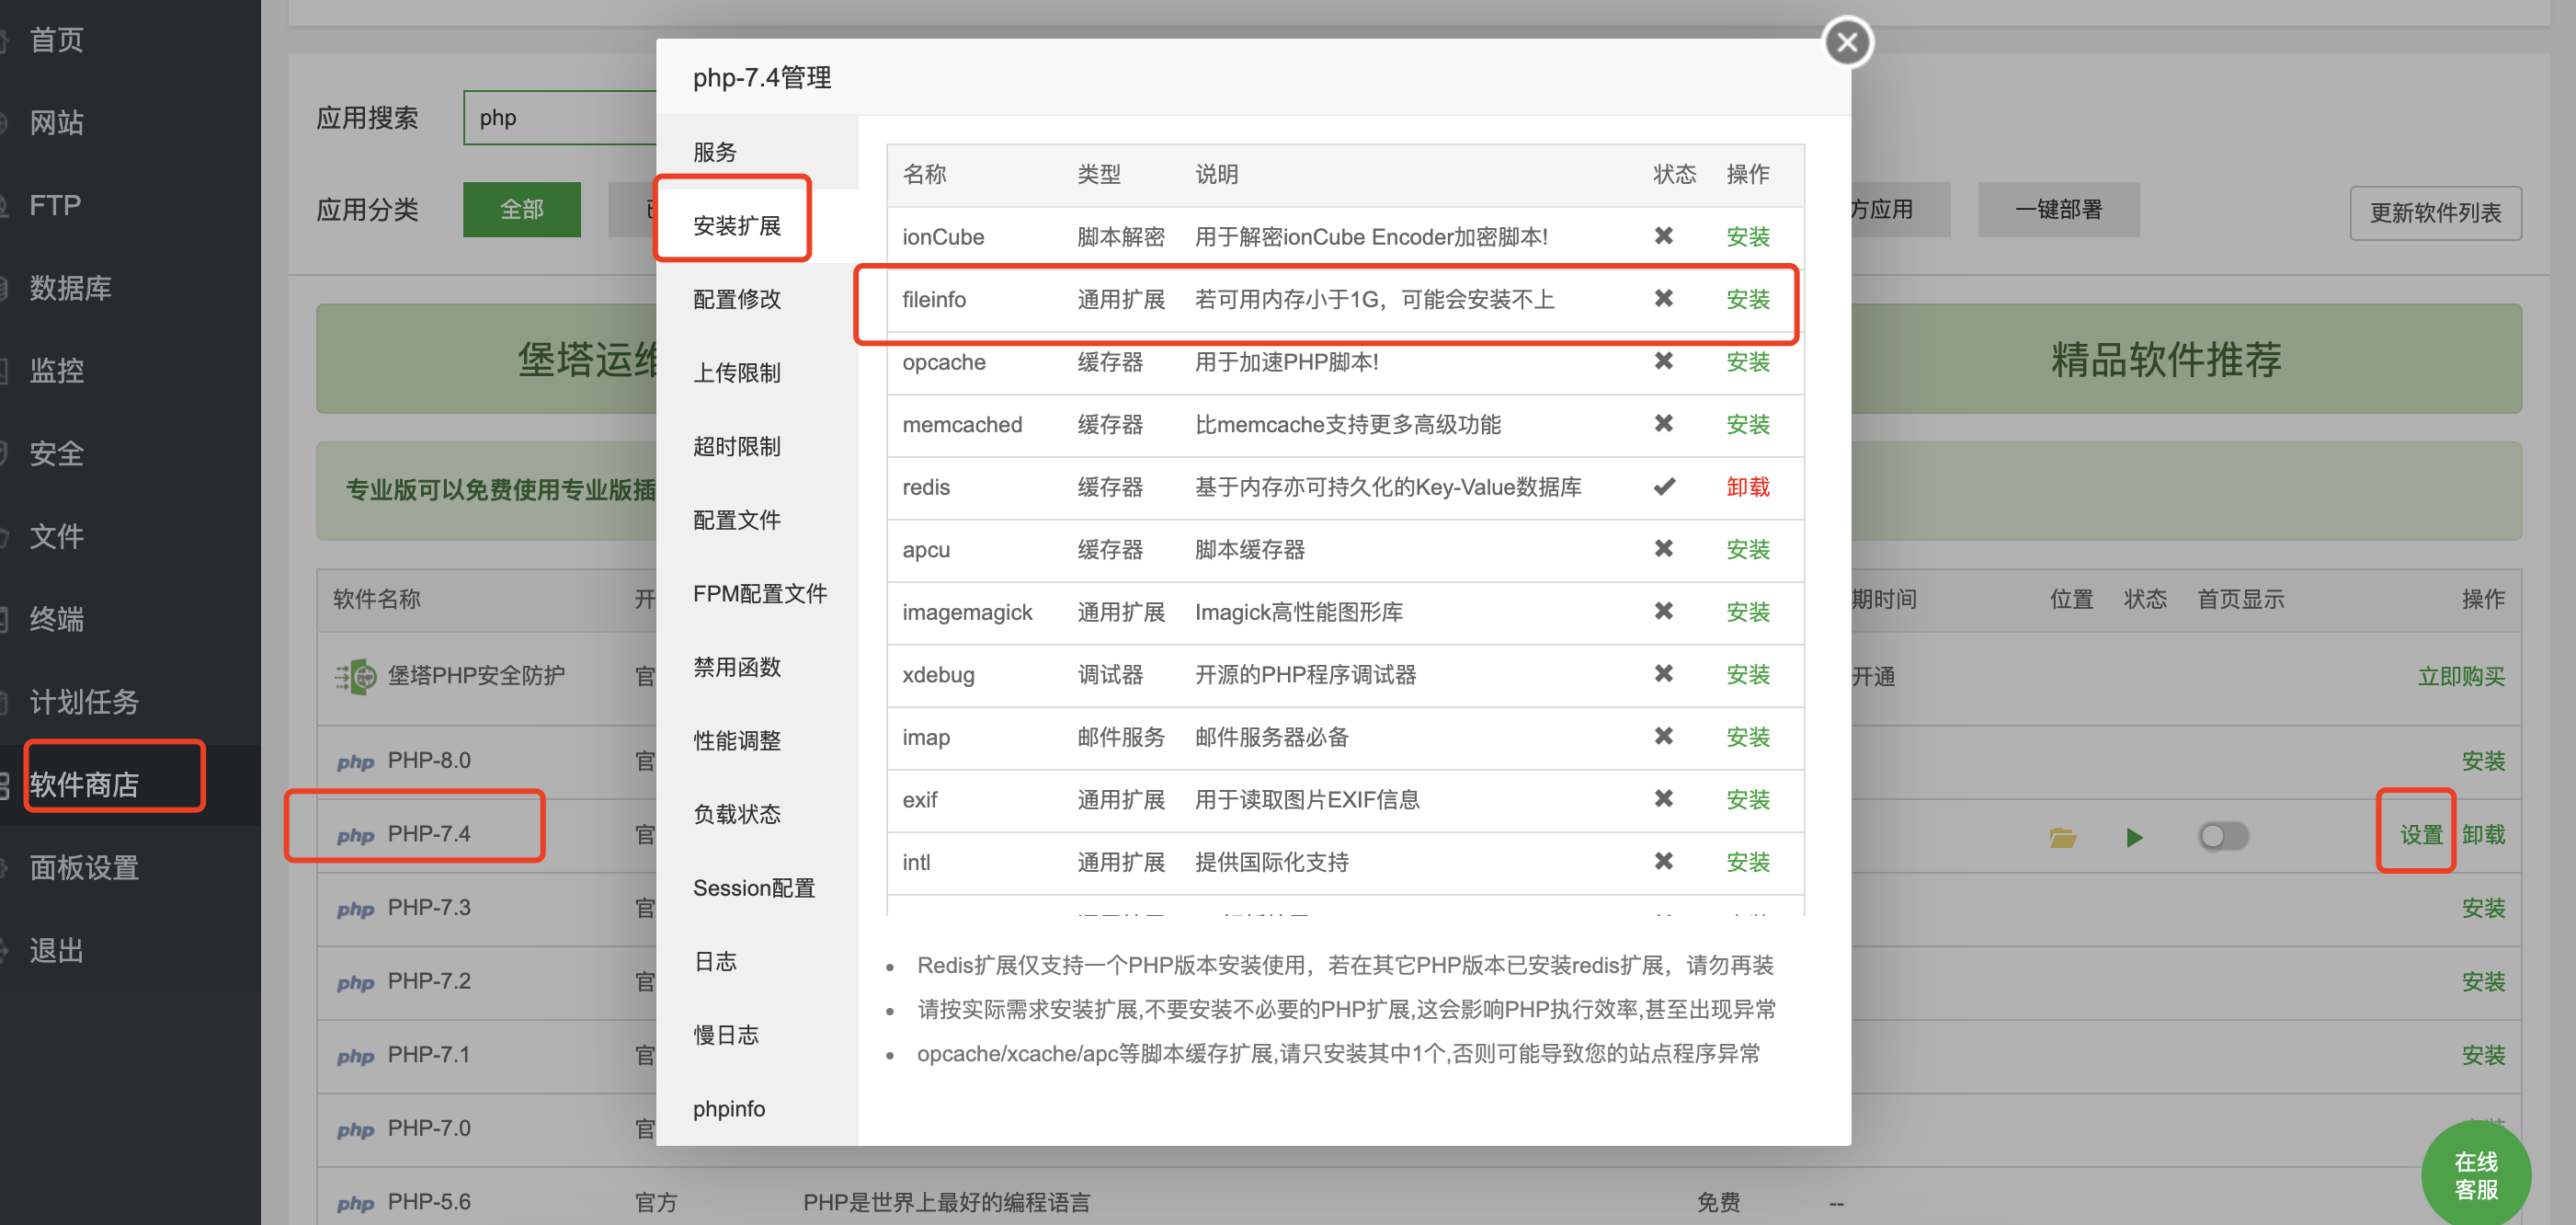Click the 堡塔PHP安全防护 plugin icon
This screenshot has width=2576, height=1225.
coord(355,676)
